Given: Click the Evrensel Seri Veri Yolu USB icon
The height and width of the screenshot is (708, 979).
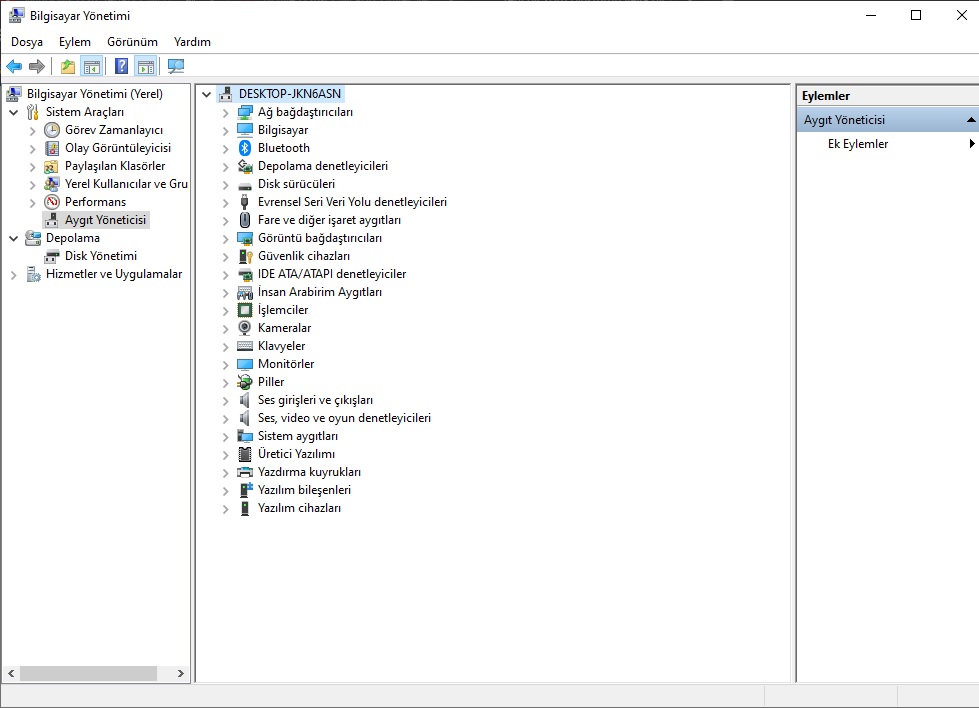Looking at the screenshot, I should pyautogui.click(x=245, y=202).
